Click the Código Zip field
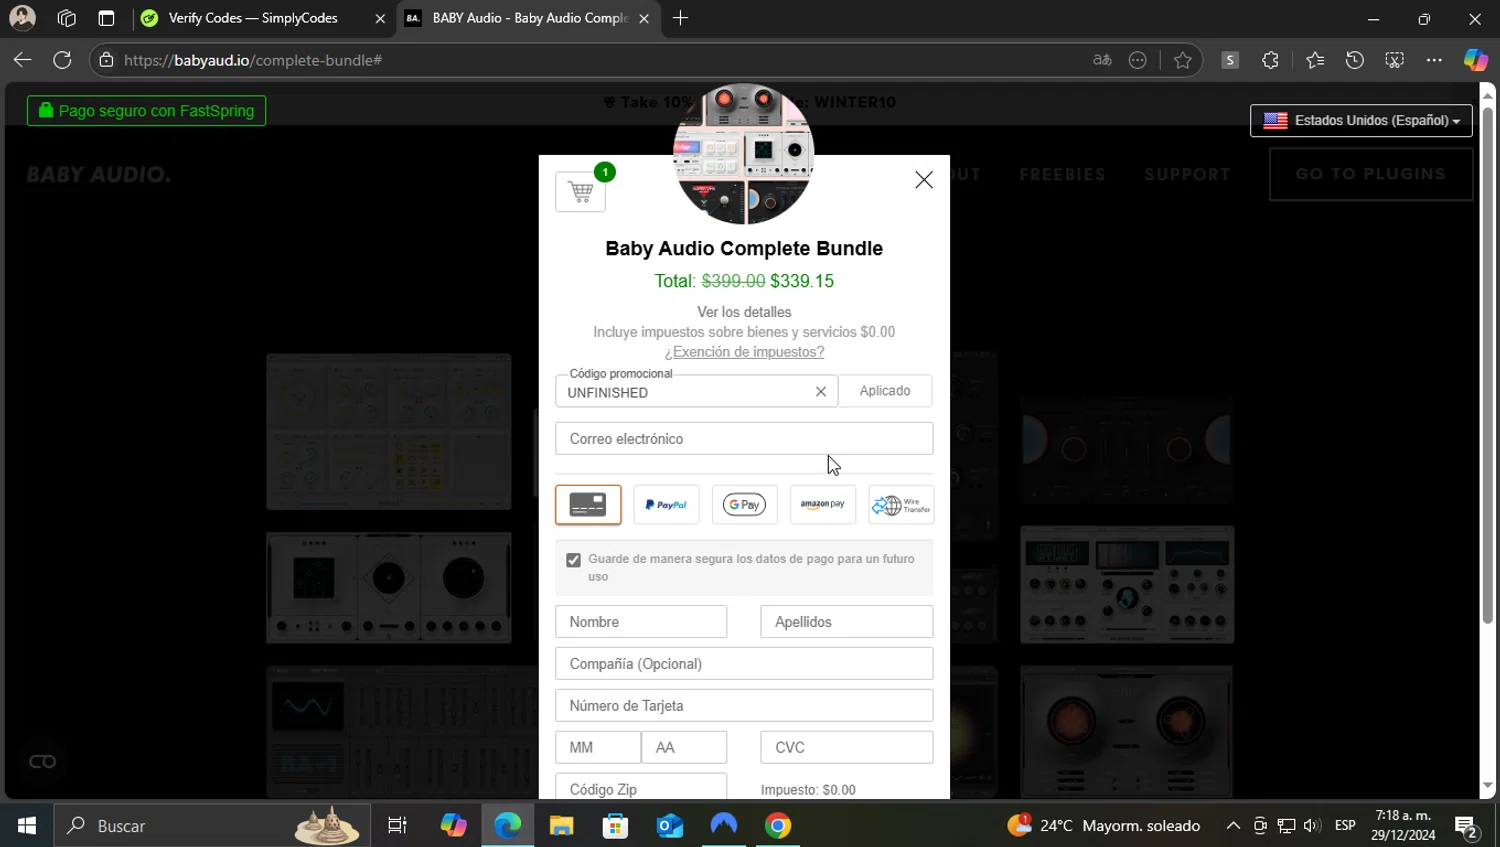 (641, 787)
